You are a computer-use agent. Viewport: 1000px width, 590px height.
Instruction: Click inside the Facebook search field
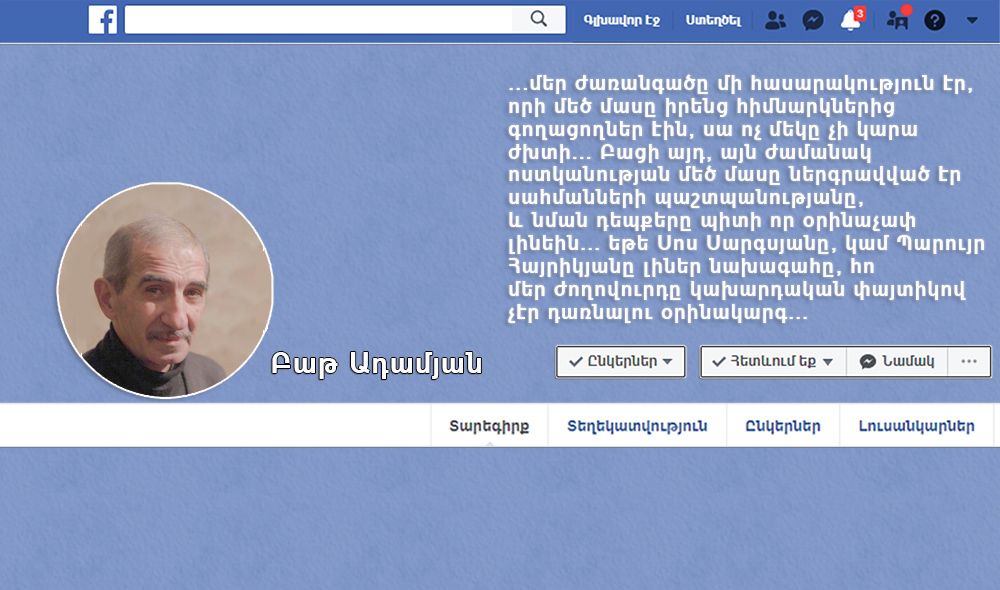click(x=320, y=20)
